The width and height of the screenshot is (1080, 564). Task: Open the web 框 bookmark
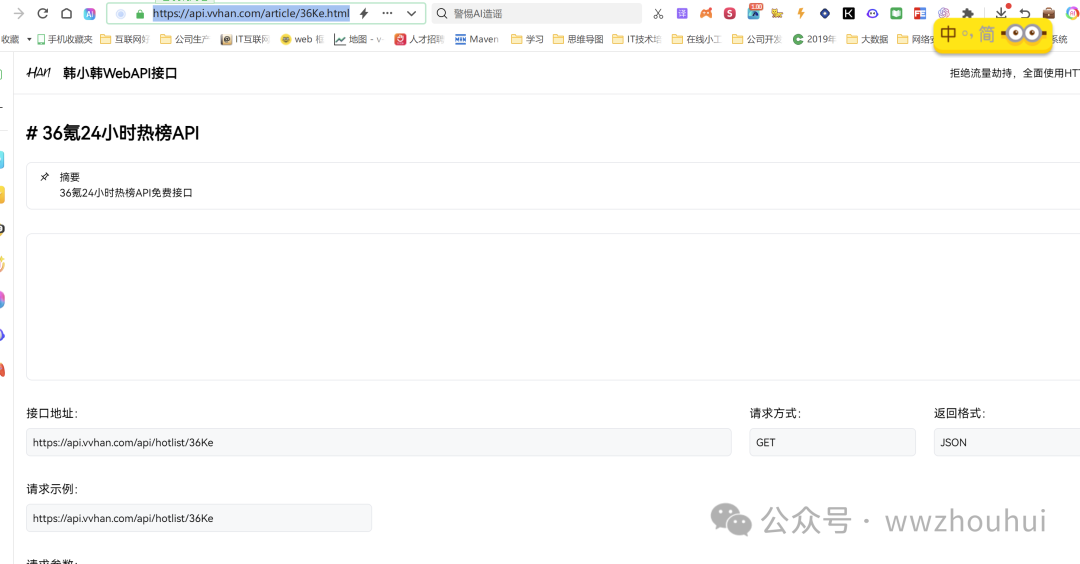click(302, 39)
